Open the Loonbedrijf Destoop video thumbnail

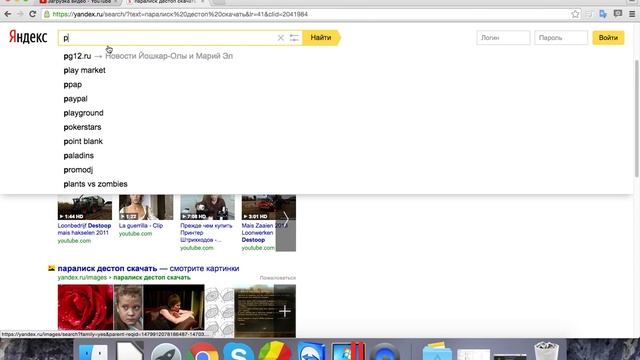tap(84, 207)
